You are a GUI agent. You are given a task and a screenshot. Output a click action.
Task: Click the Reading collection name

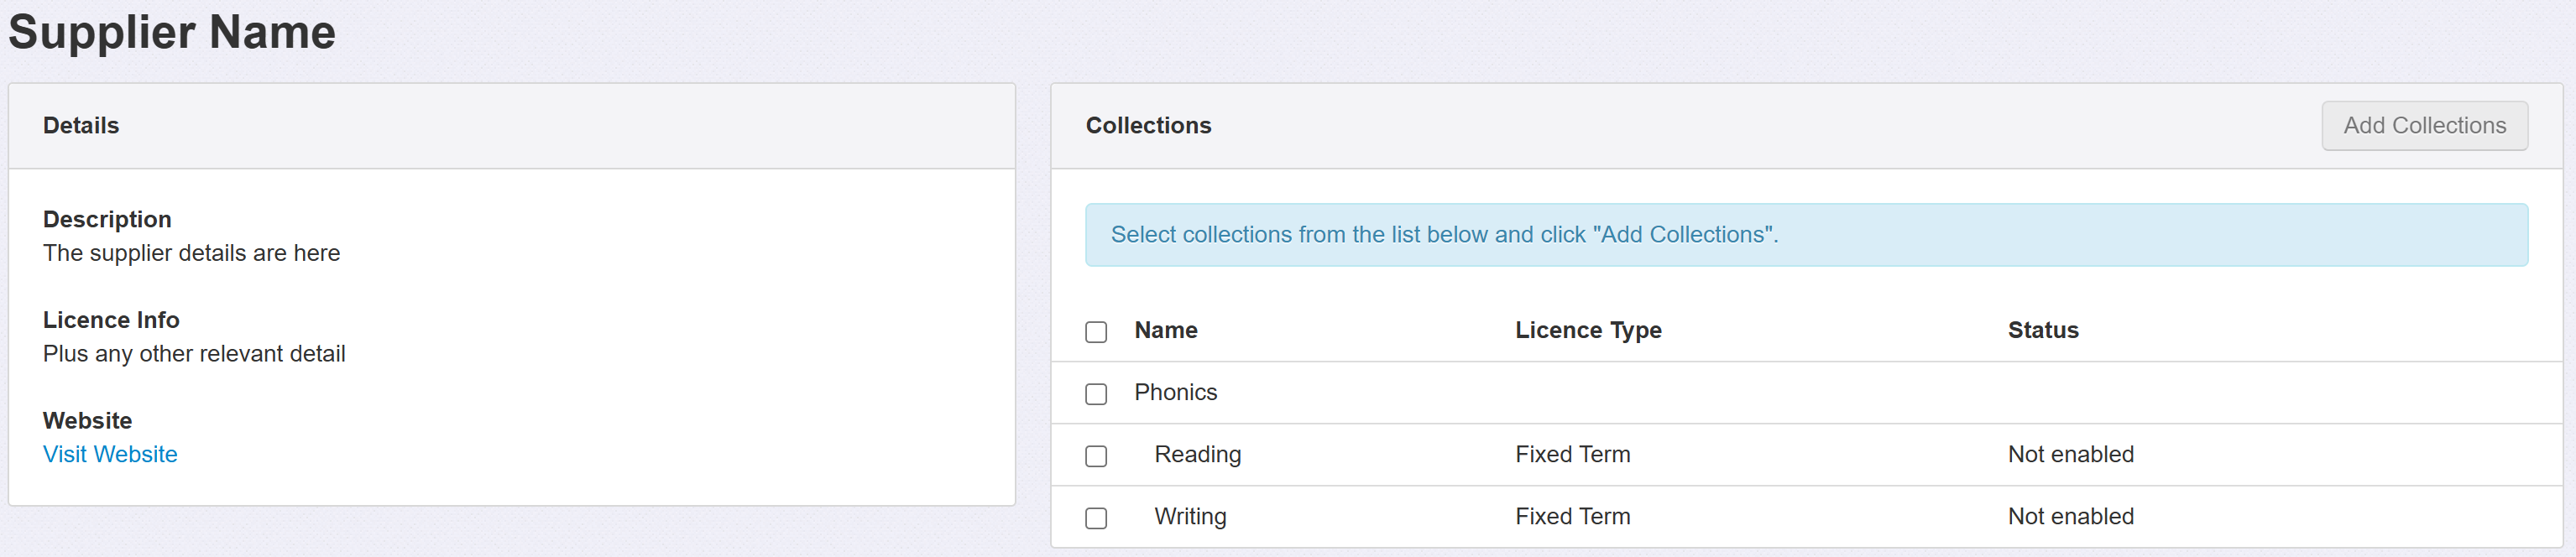pyautogui.click(x=1197, y=454)
